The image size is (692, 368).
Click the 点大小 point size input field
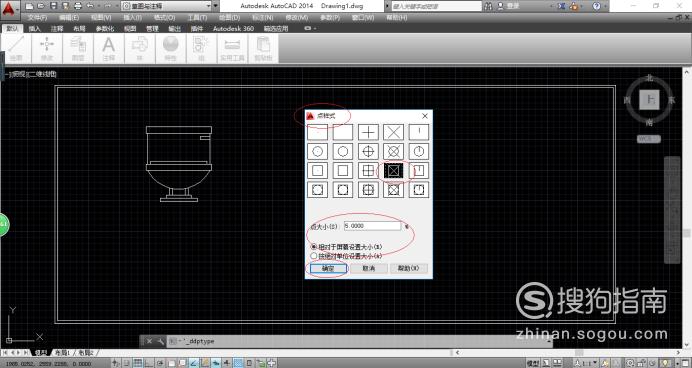(372, 226)
